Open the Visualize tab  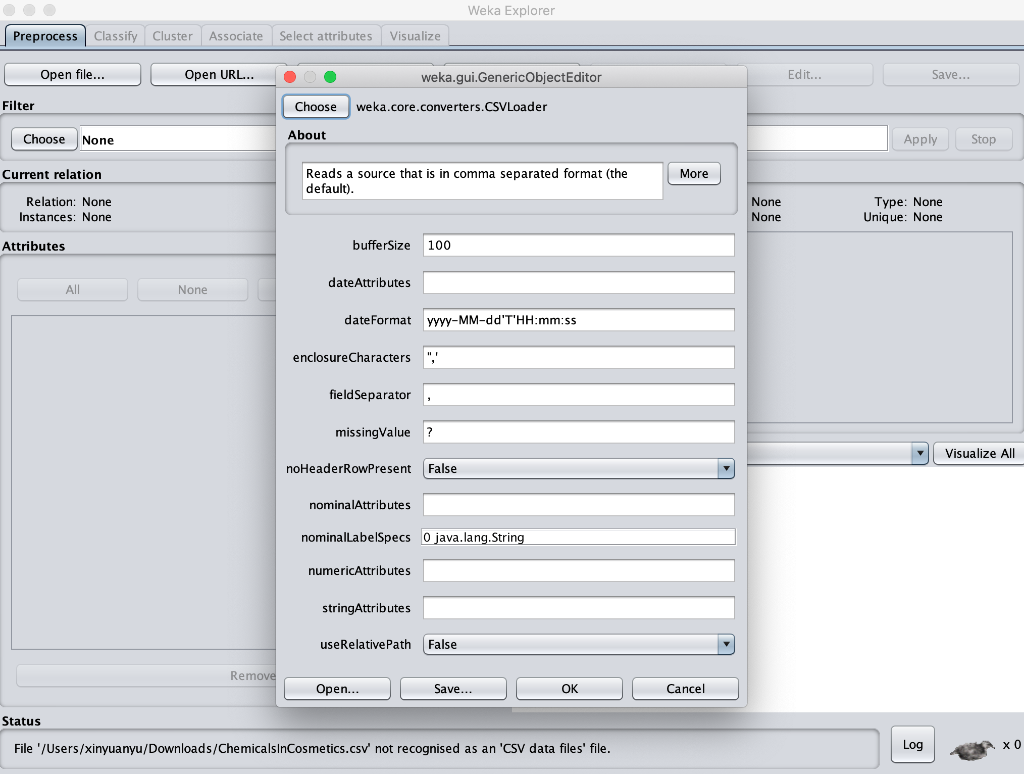(x=415, y=36)
